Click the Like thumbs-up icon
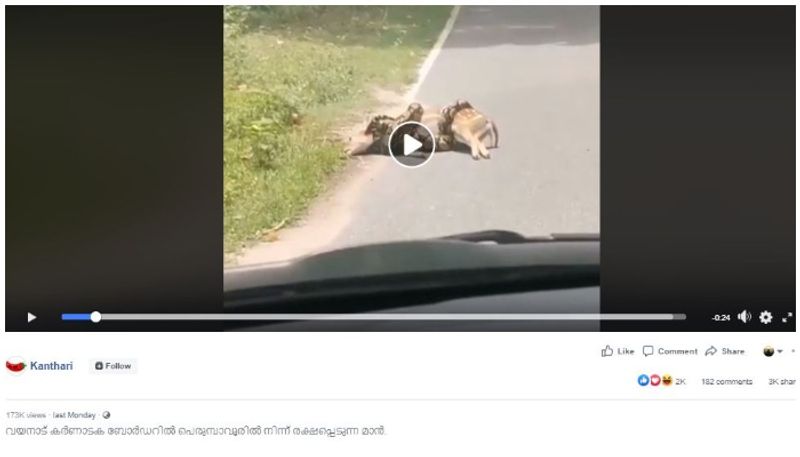This screenshot has width=800, height=457. pos(607,351)
